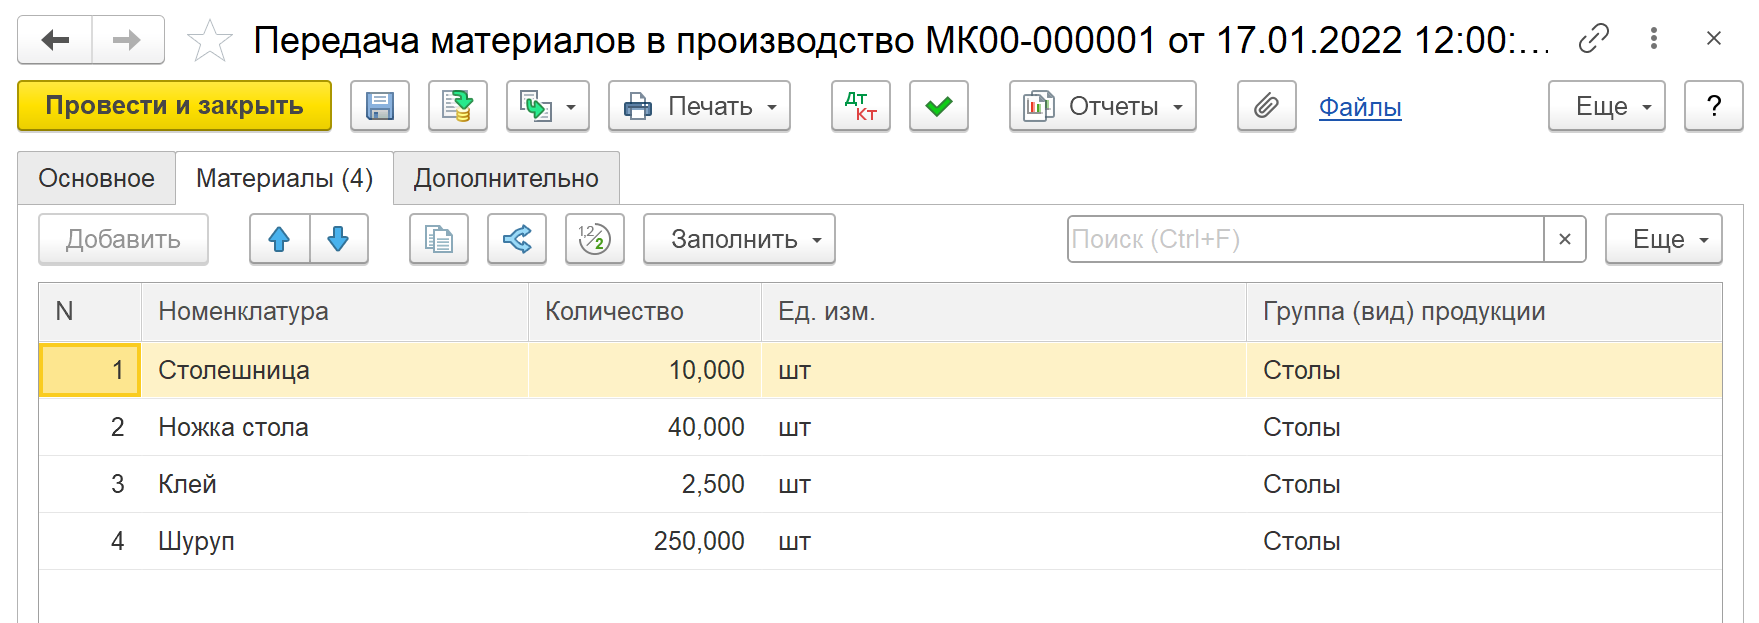Open the Заполнить dropdown
The height and width of the screenshot is (623, 1759).
pyautogui.click(x=738, y=239)
